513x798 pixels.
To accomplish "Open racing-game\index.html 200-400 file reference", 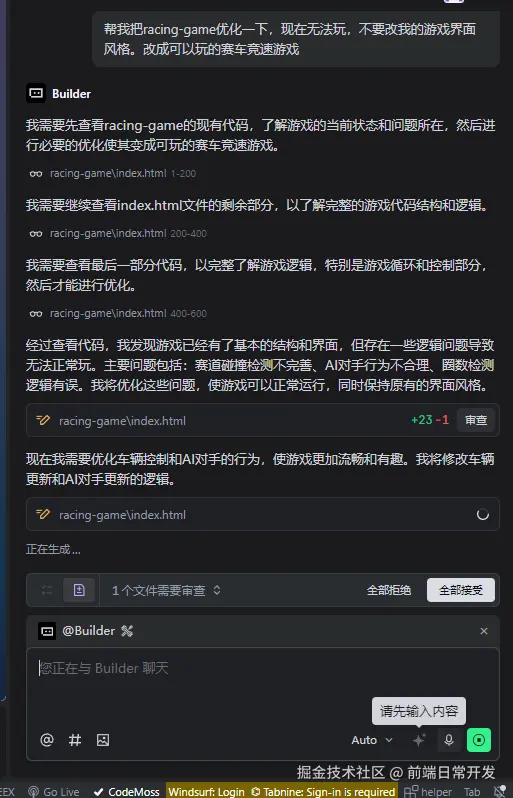I will (128, 234).
